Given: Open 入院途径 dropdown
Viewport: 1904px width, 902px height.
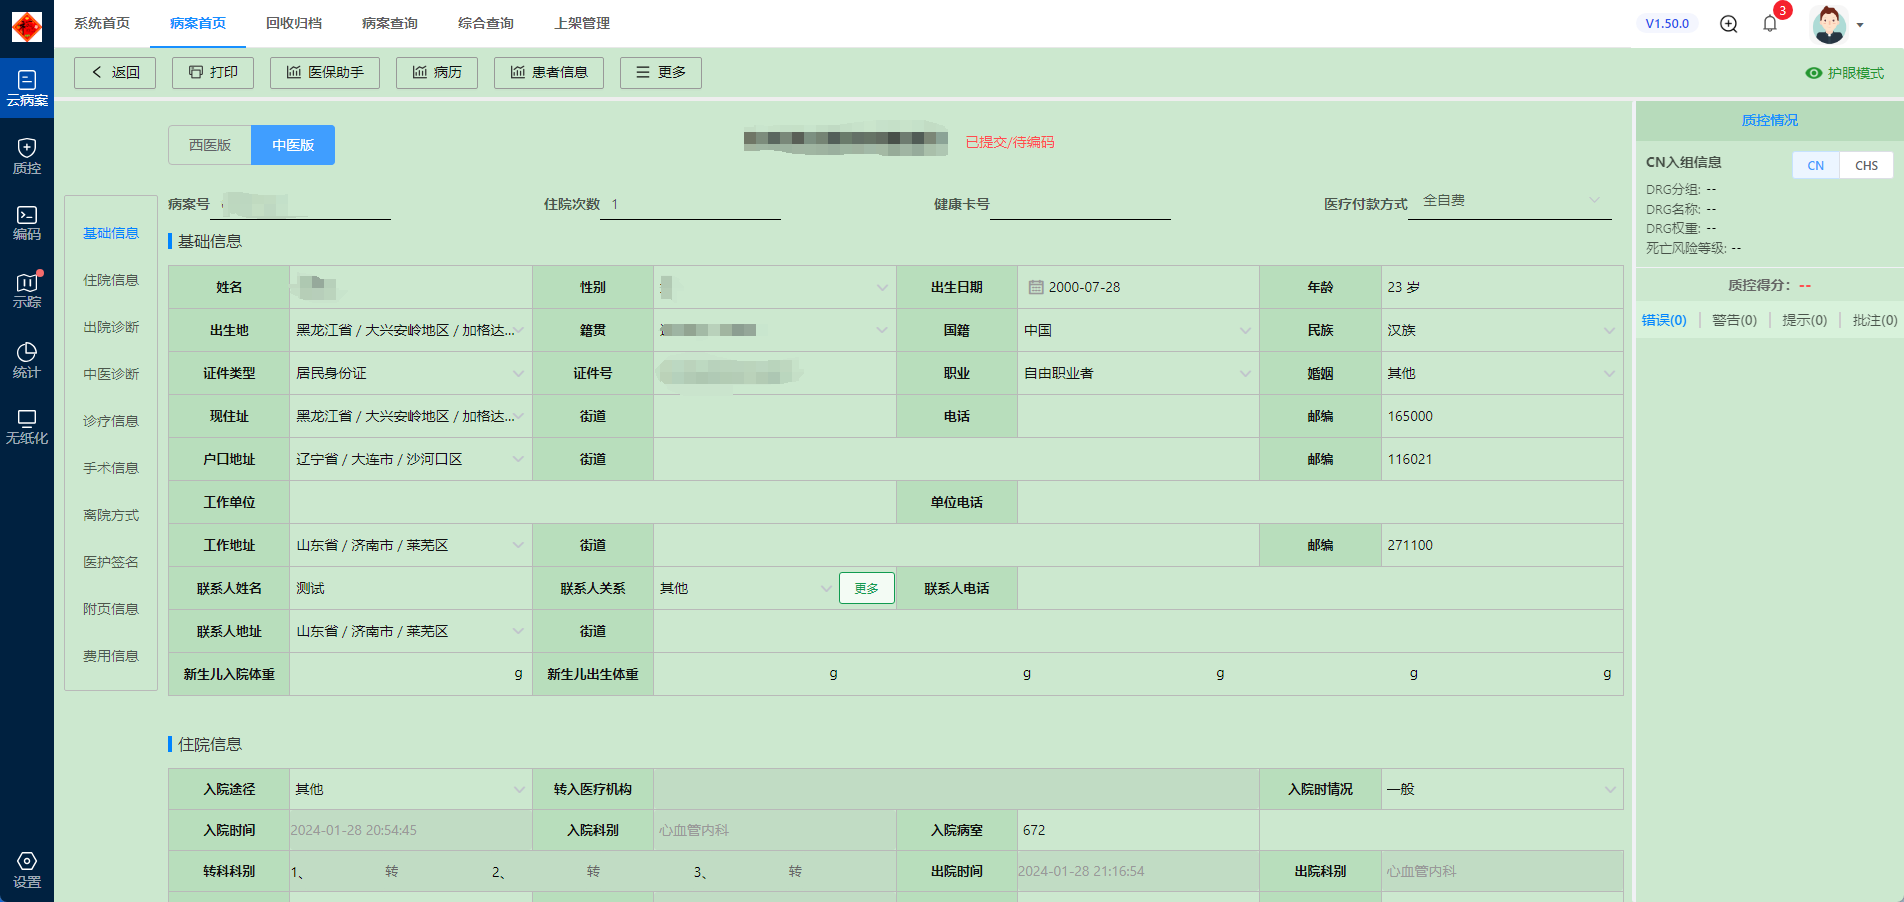Looking at the screenshot, I should 411,789.
